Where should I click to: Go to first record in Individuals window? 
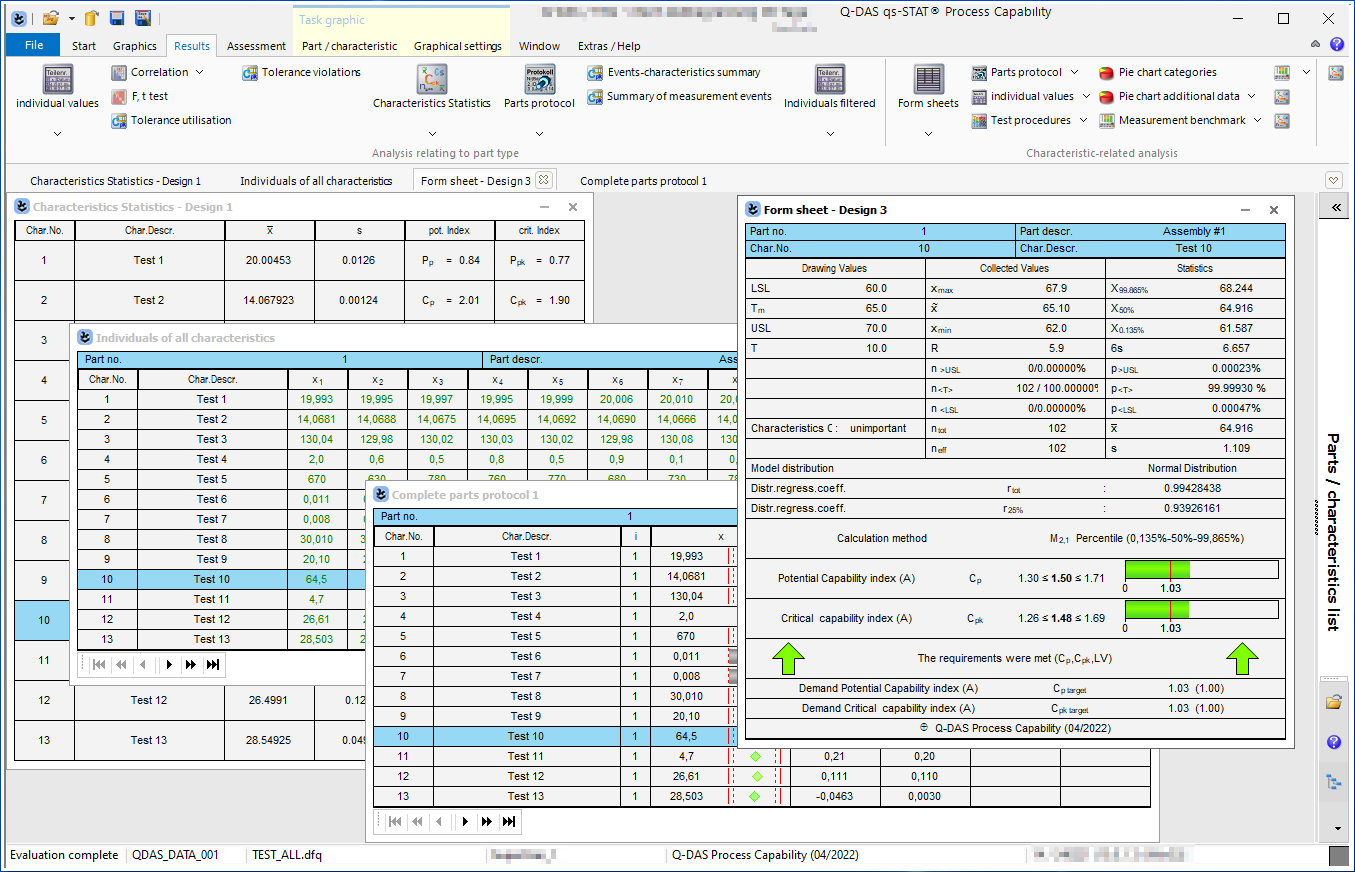(98, 664)
